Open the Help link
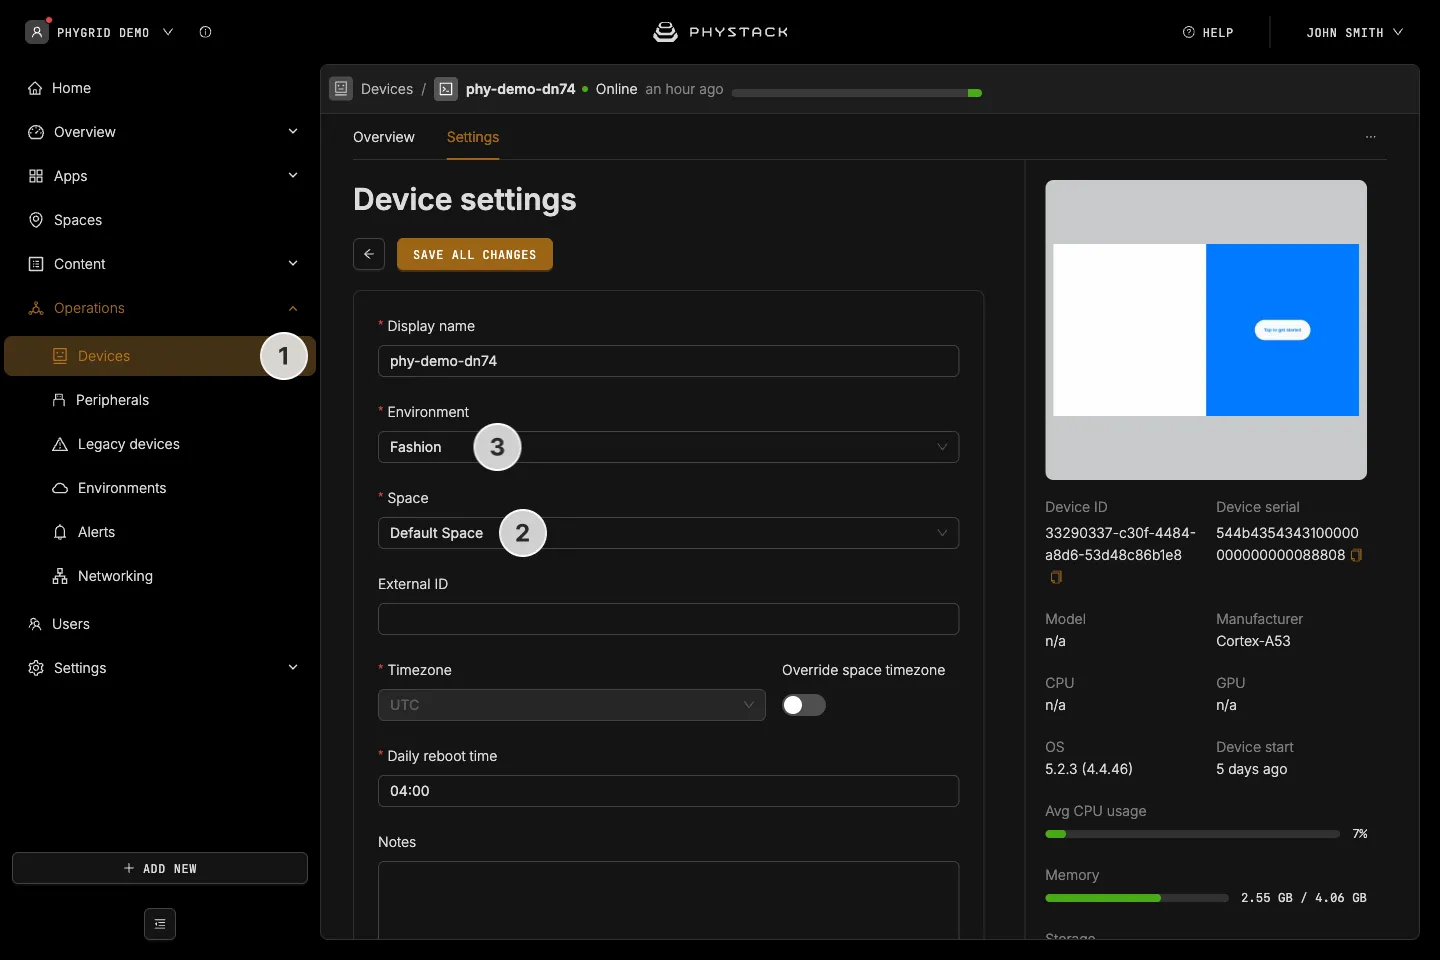Screen dimensions: 1440x960 (x=1208, y=32)
